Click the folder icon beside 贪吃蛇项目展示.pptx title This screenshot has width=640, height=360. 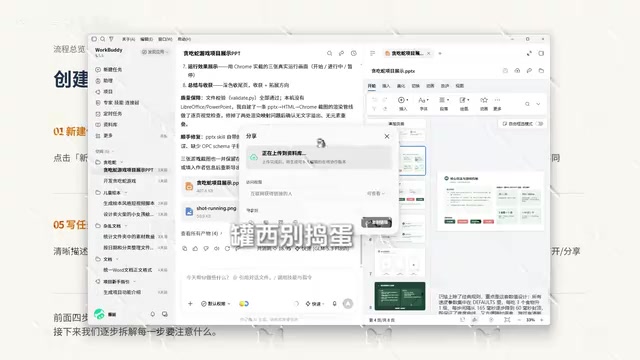click(x=541, y=71)
